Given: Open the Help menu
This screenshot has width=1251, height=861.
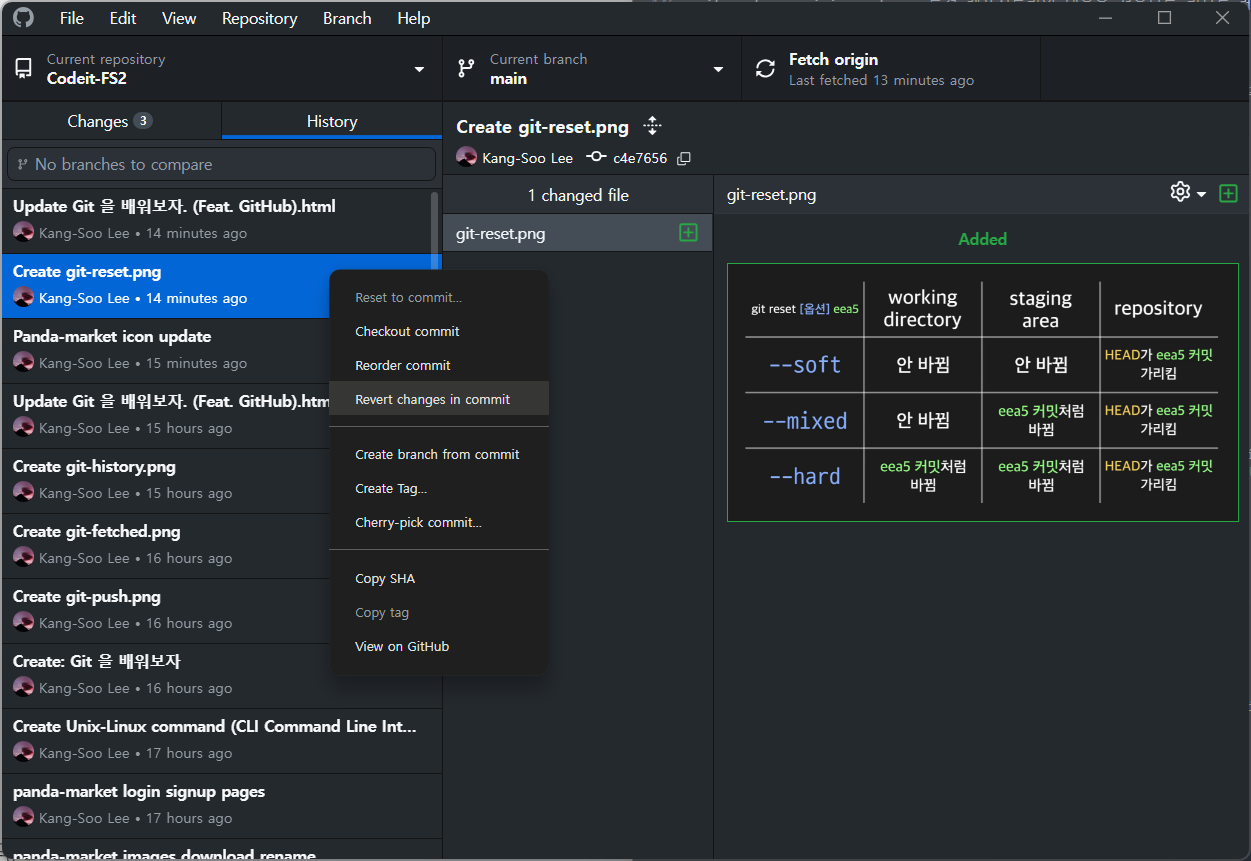Looking at the screenshot, I should click(x=414, y=18).
